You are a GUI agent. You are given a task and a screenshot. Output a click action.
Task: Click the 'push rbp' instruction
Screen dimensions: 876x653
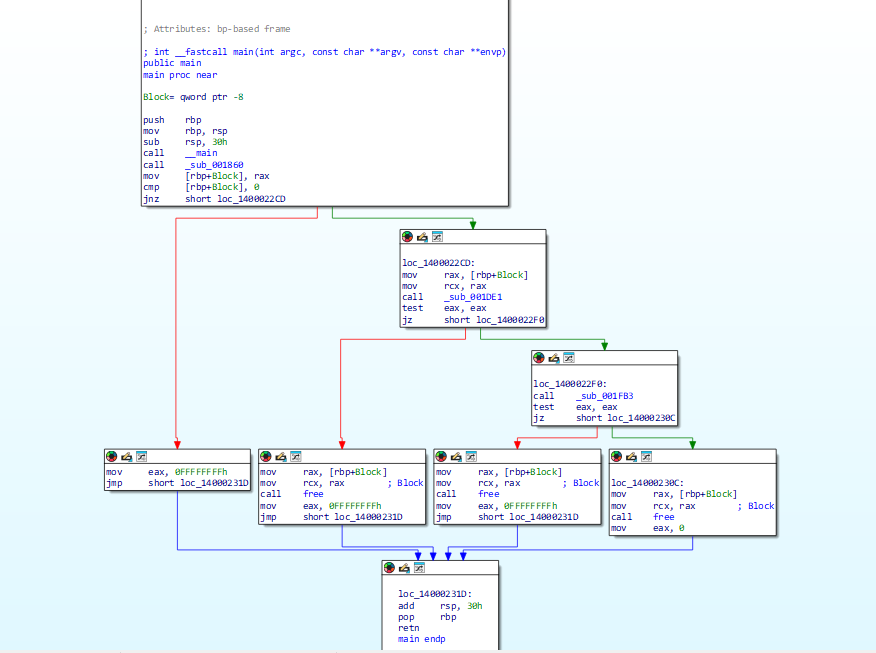point(172,120)
